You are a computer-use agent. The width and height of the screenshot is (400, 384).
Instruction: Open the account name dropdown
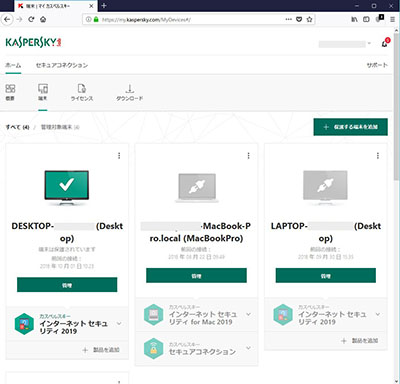[x=345, y=44]
